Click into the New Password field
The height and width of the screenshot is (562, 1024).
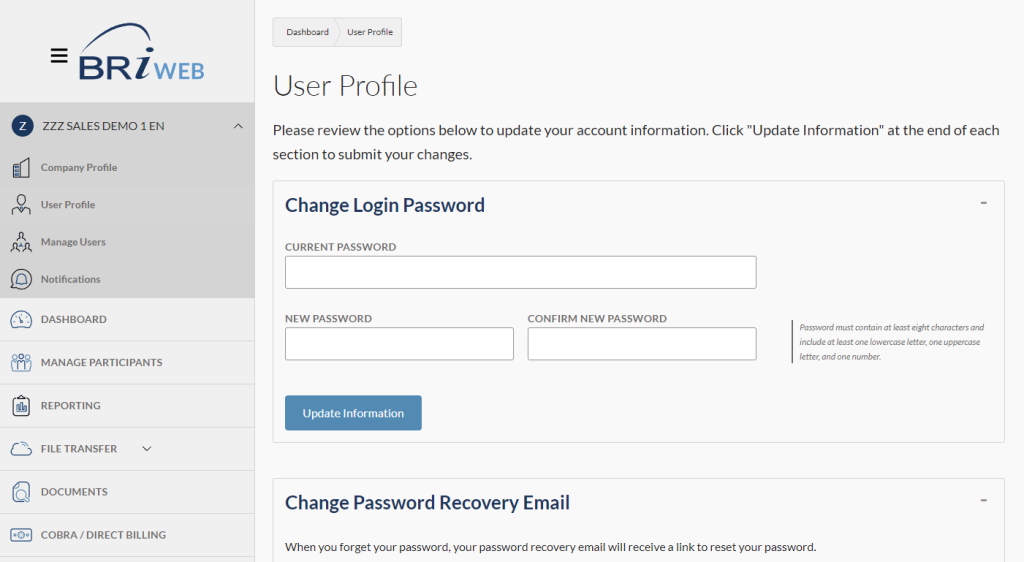click(399, 344)
